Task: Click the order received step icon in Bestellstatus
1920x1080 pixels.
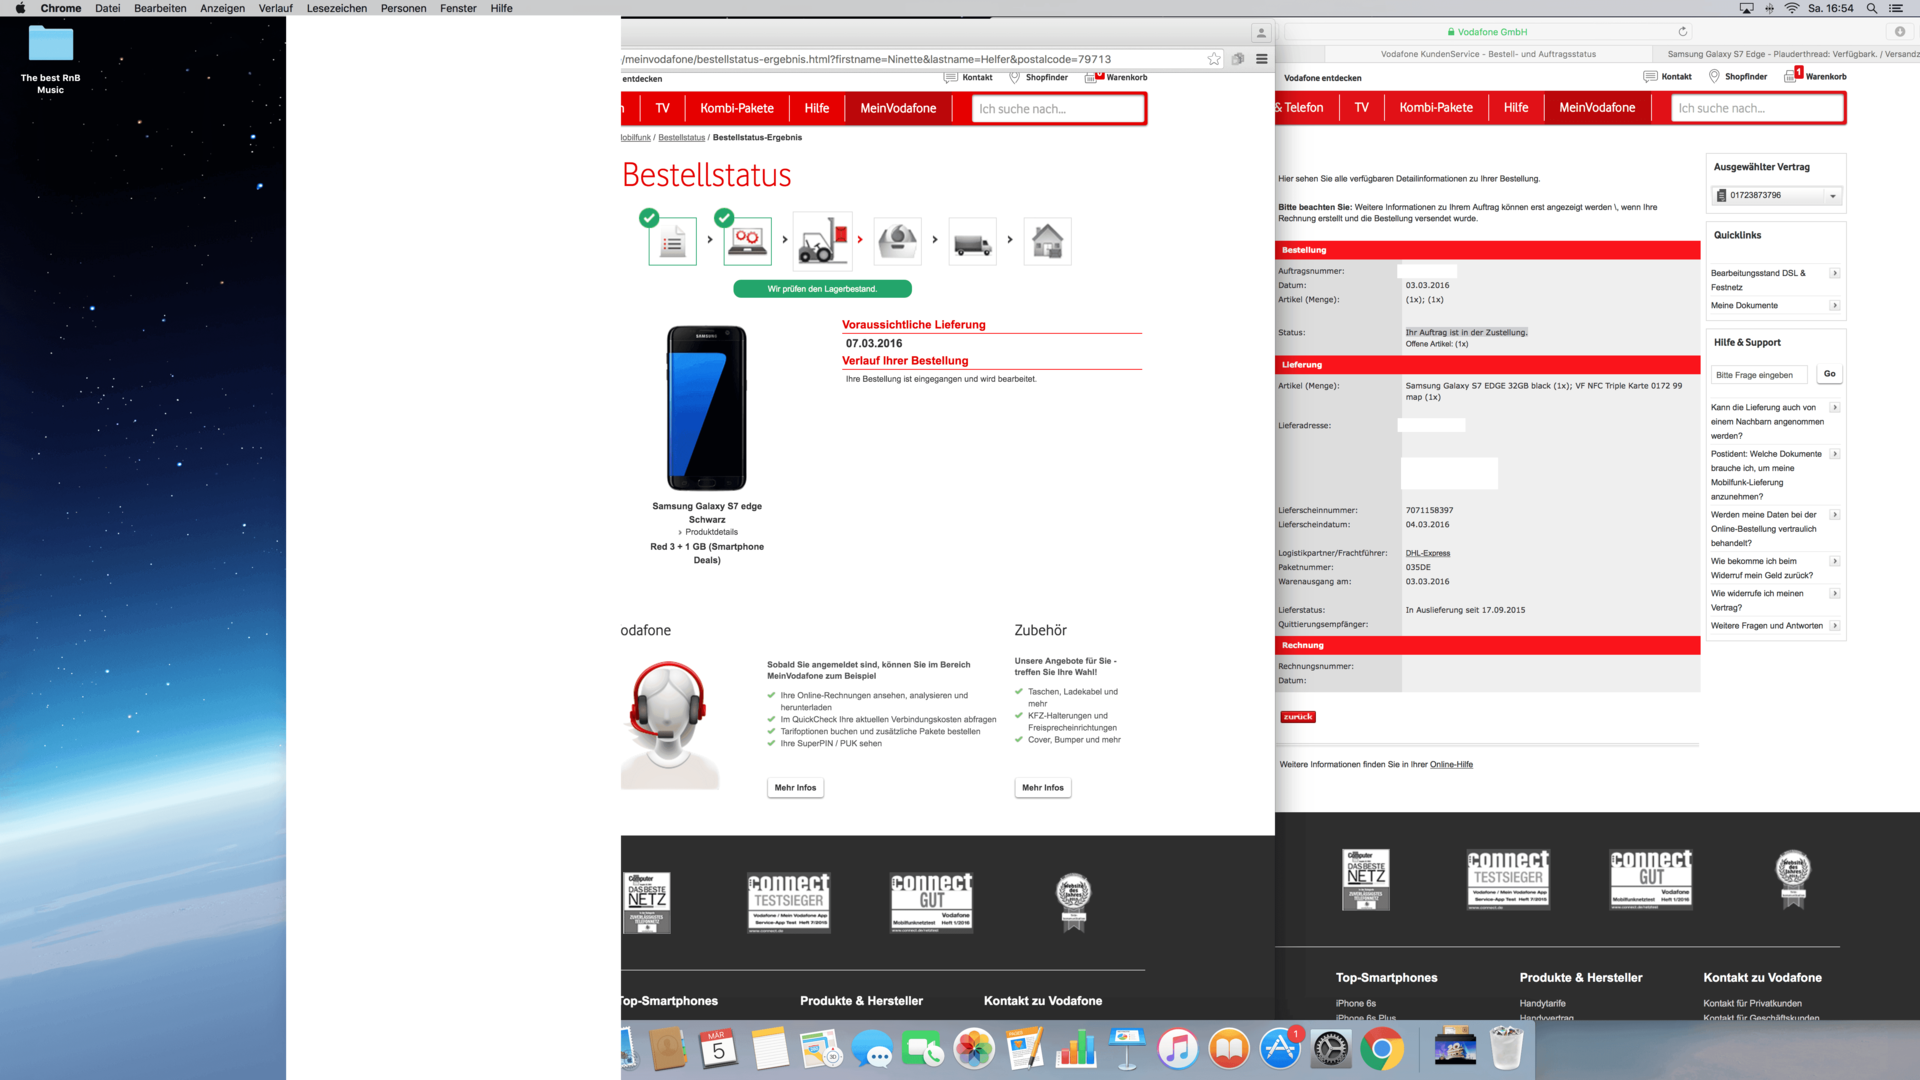Action: tap(672, 241)
